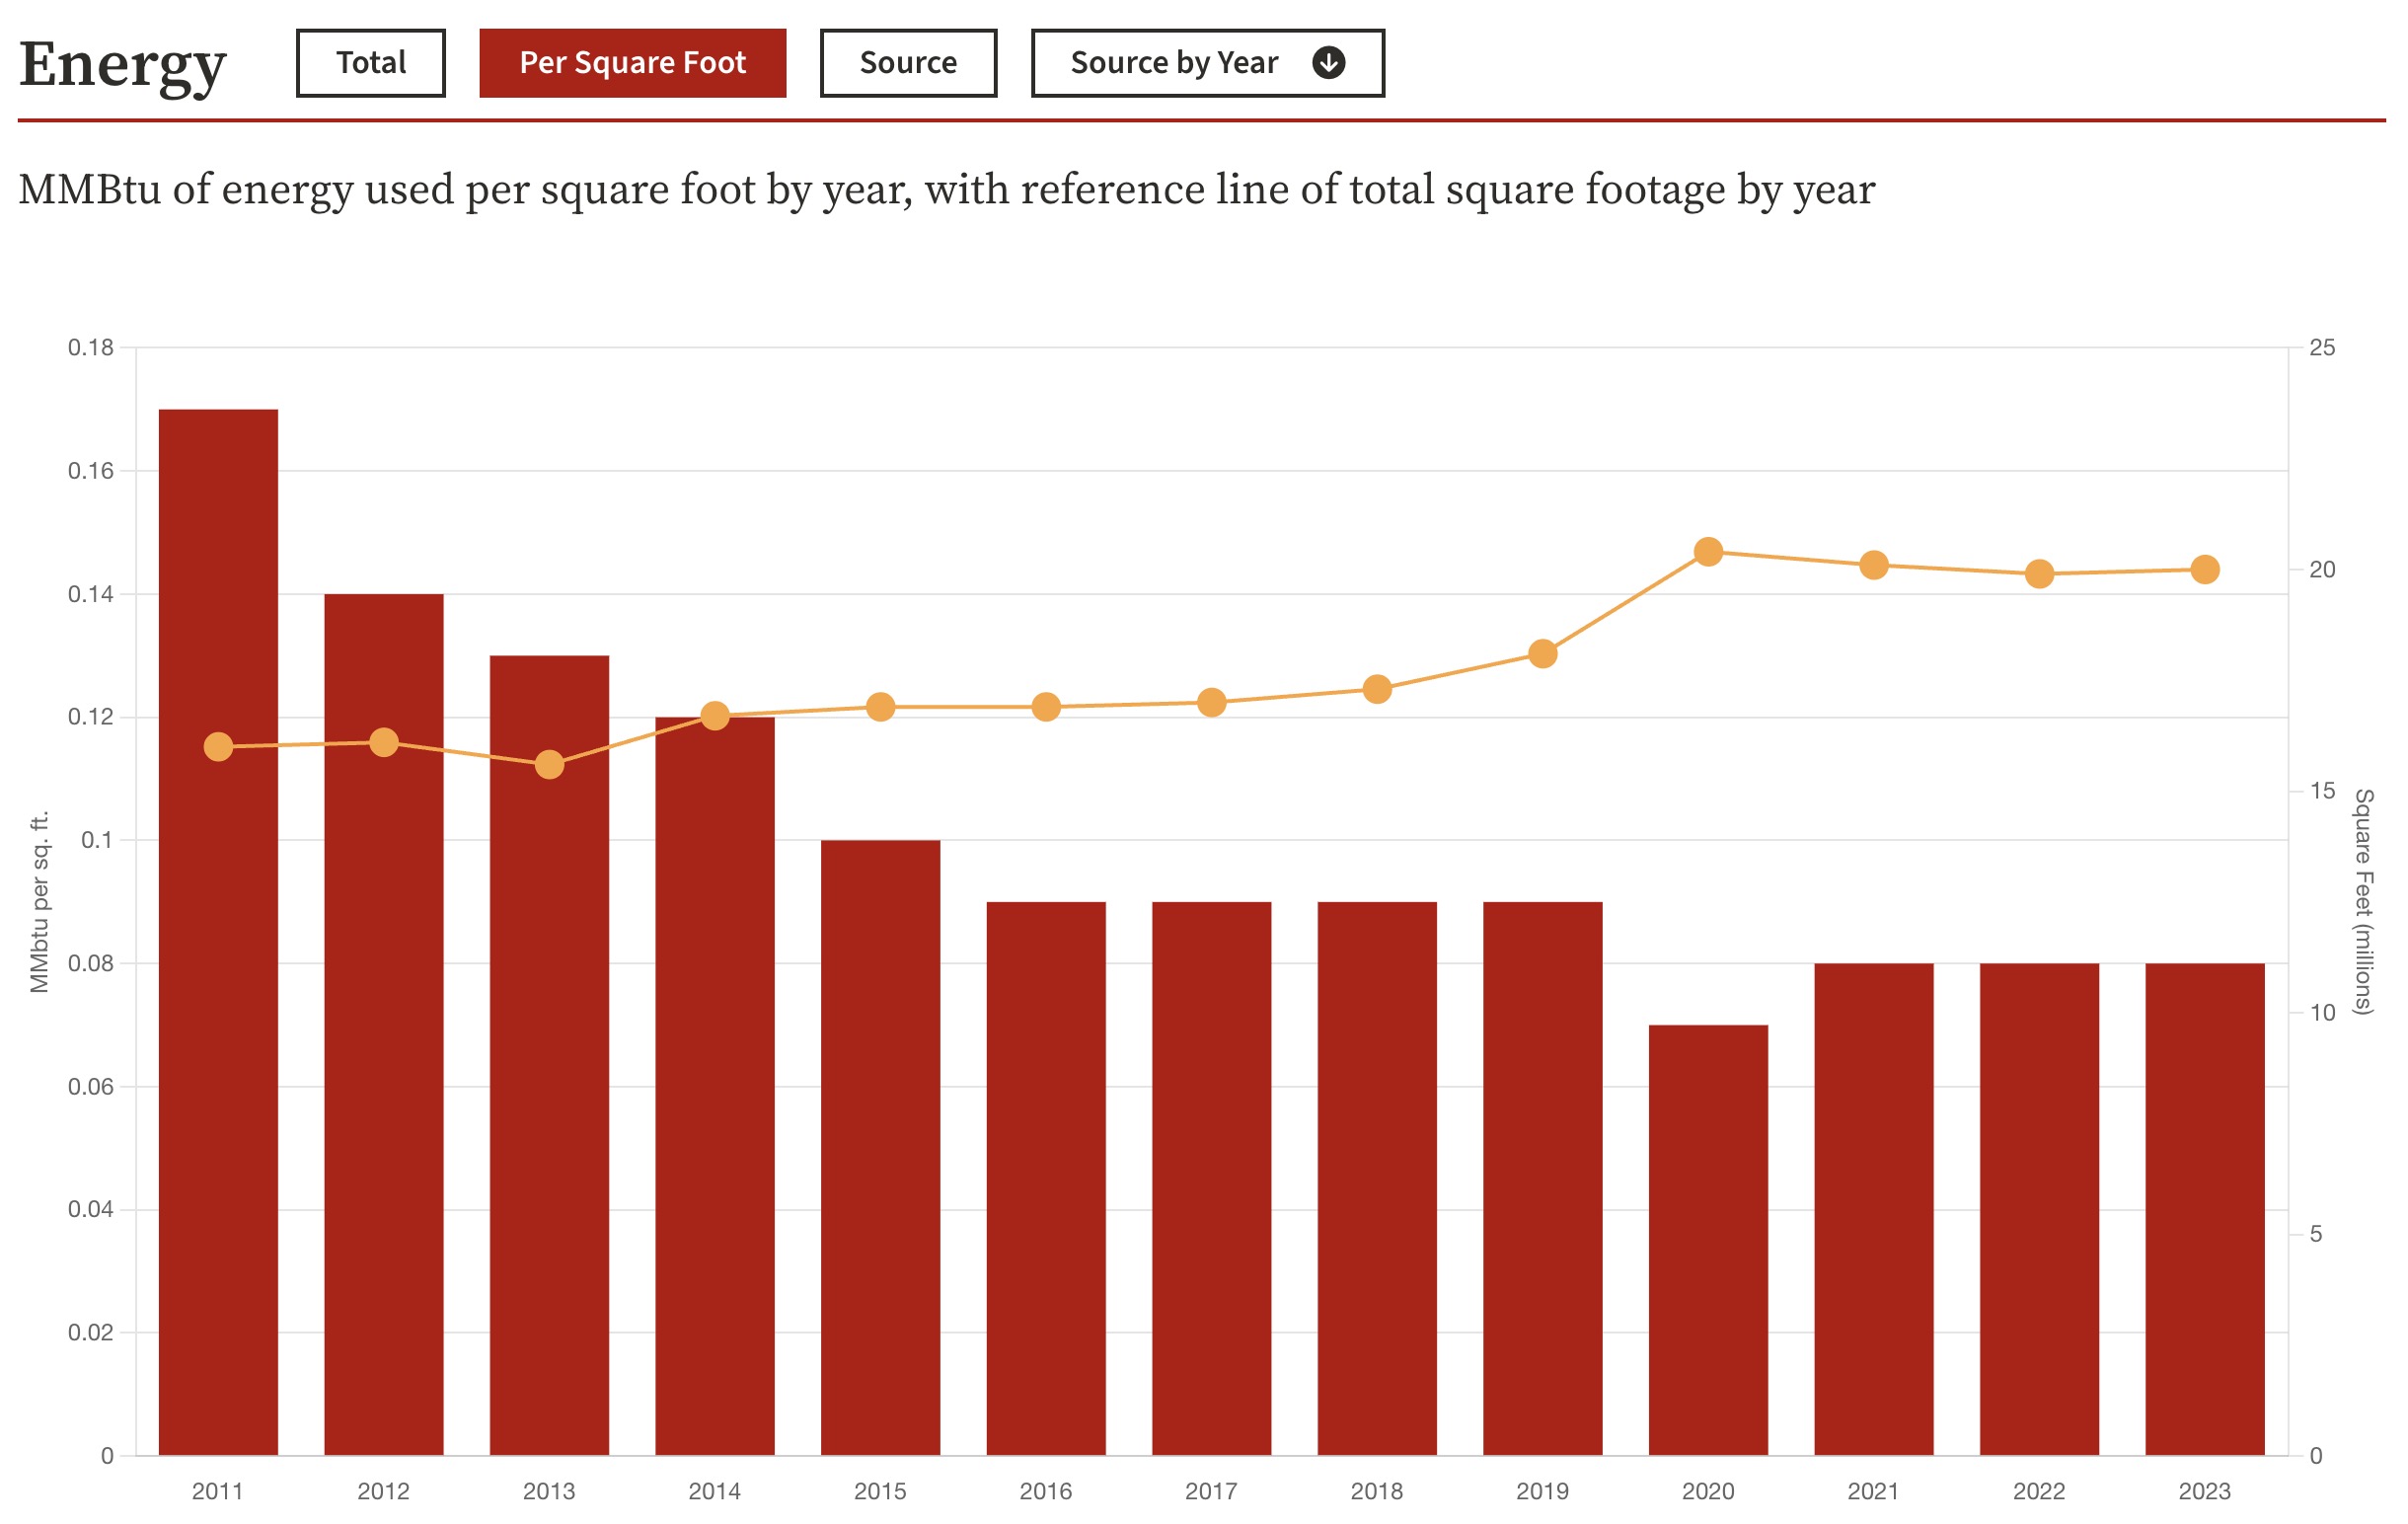Click the Energy section heading
The image size is (2408, 1524).
[x=122, y=65]
